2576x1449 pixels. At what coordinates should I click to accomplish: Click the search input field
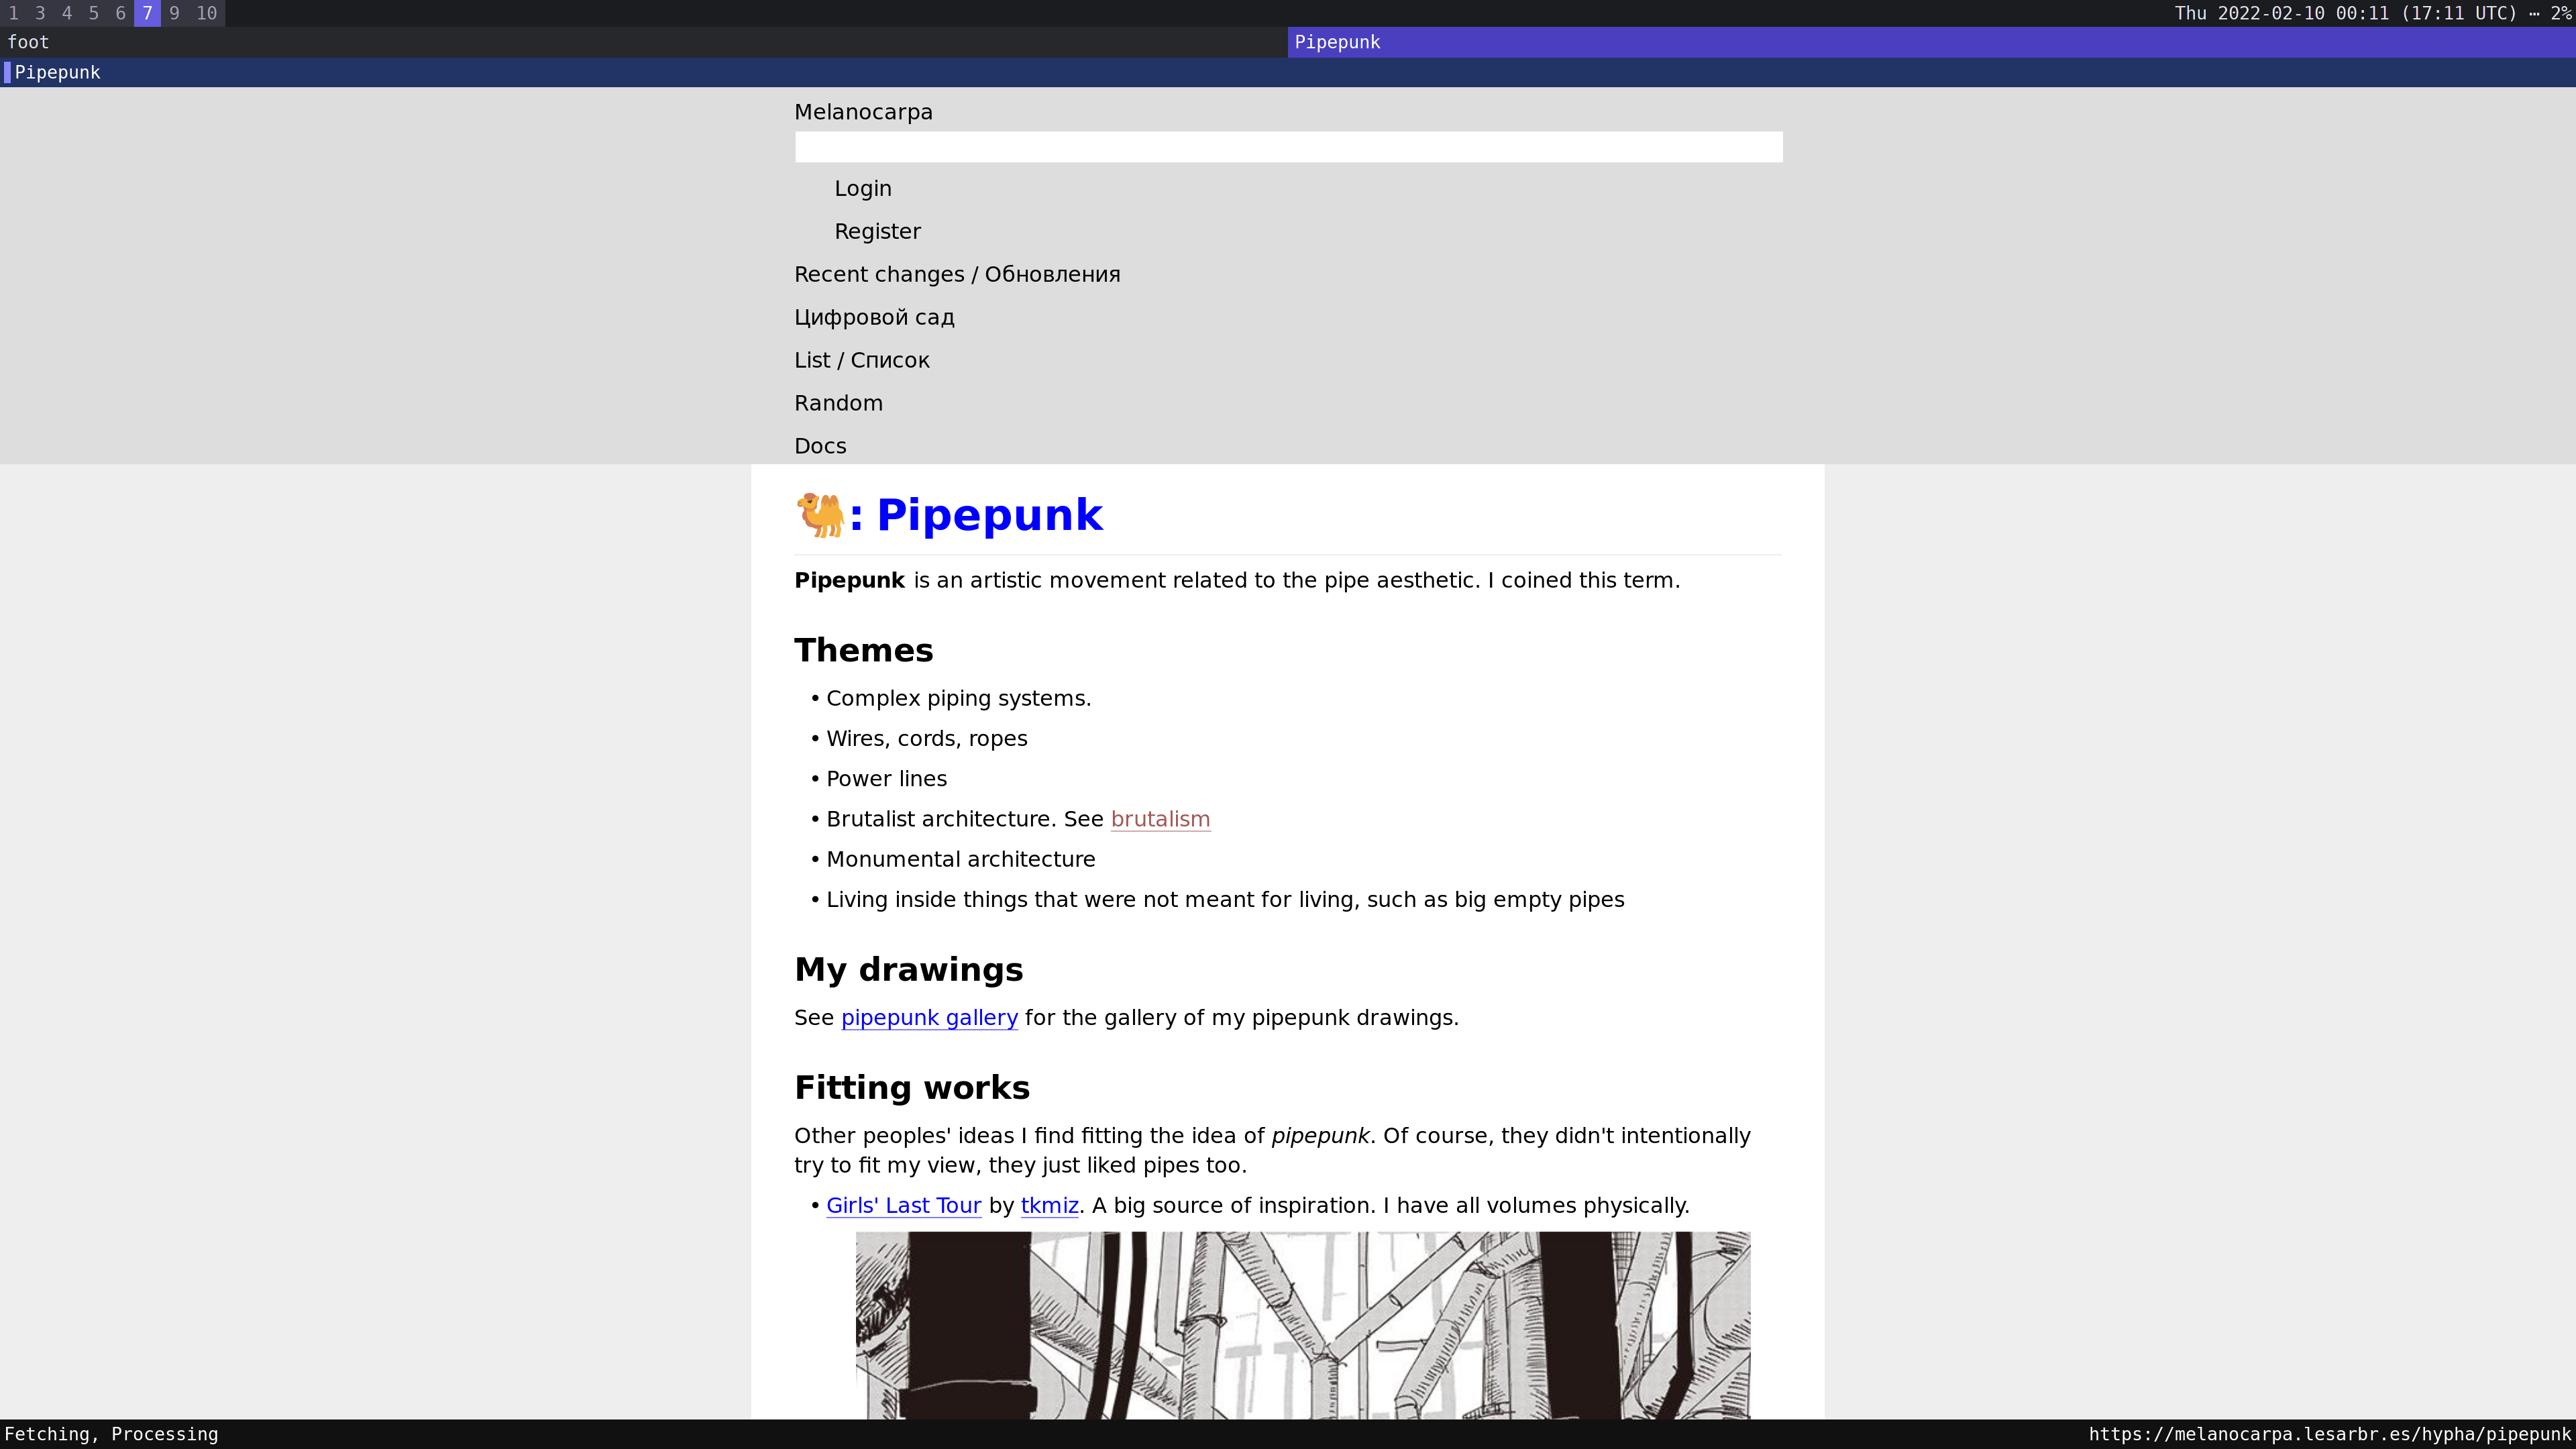(1288, 147)
